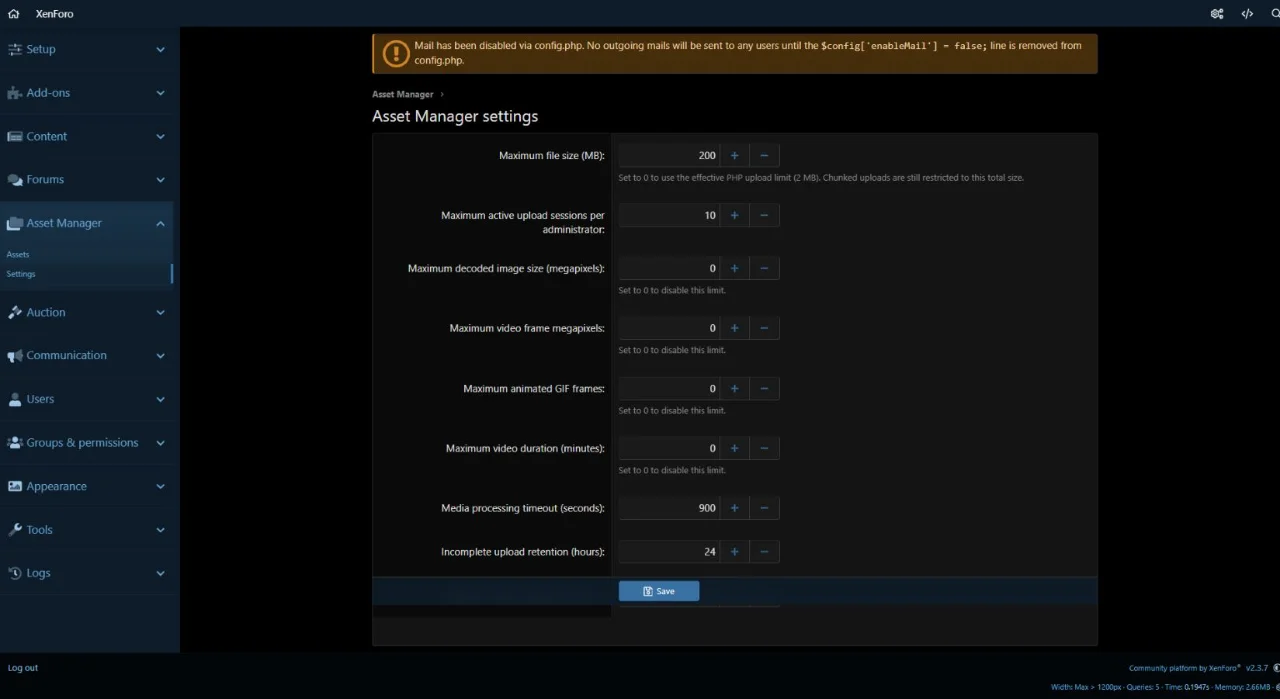The height and width of the screenshot is (699, 1280).
Task: Expand the Users section chevron
Action: coord(160,399)
